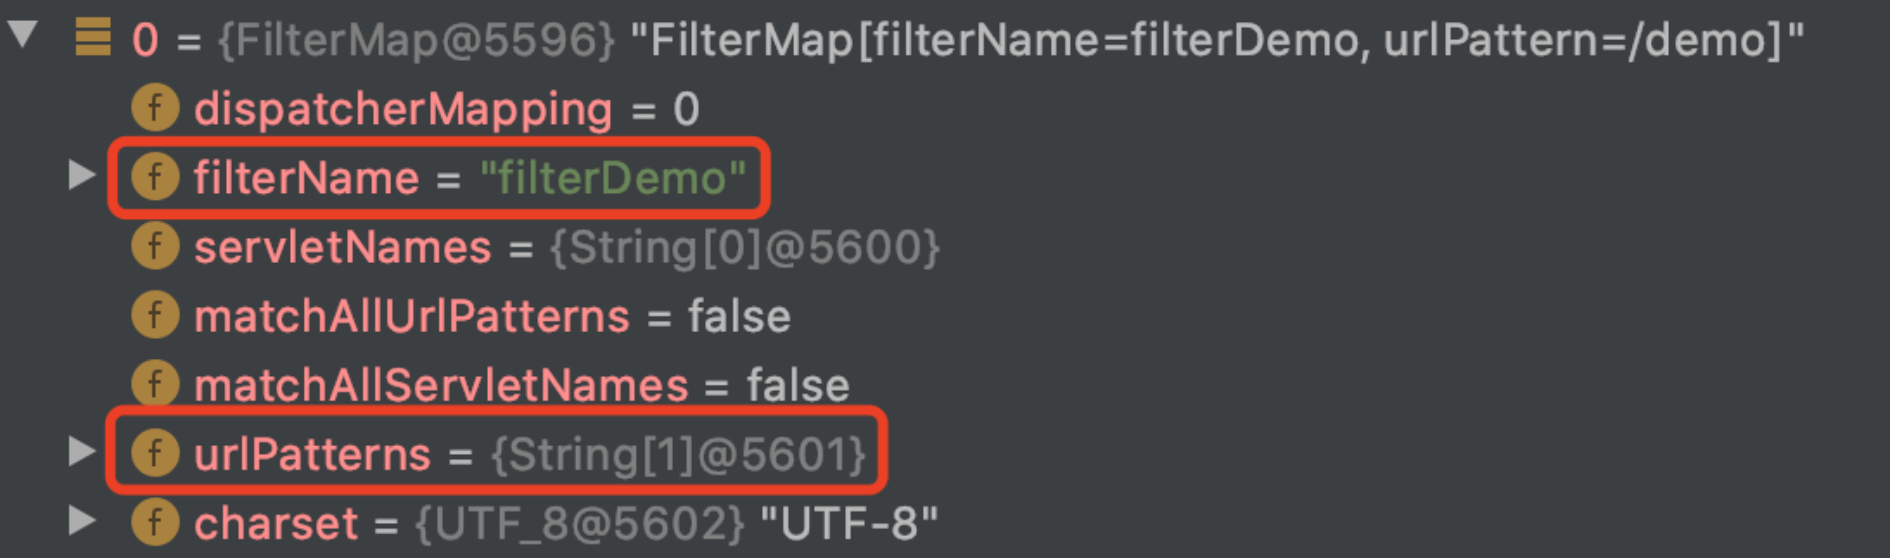Select the matchAllServletNames variable name

(440, 386)
